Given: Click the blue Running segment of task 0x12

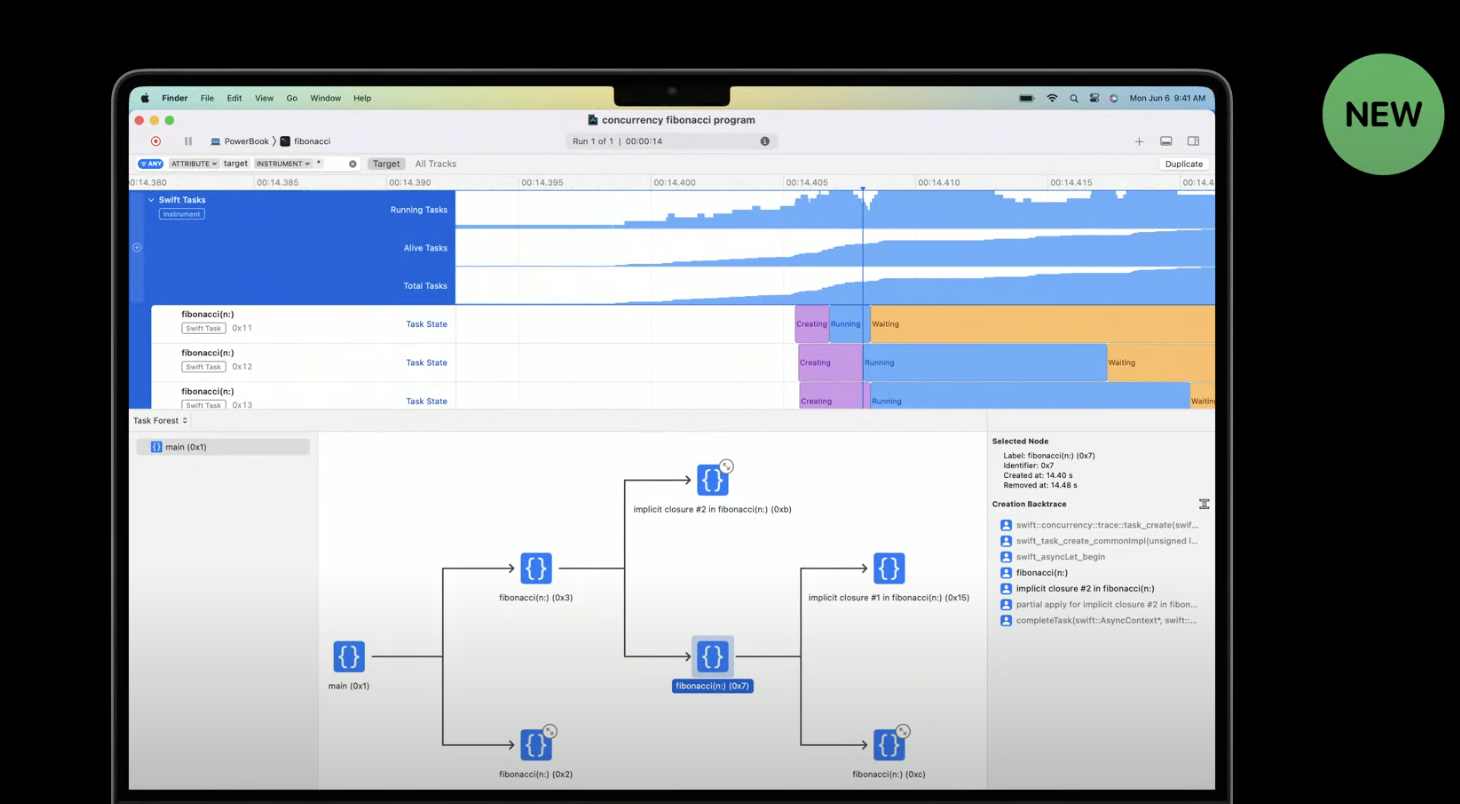Looking at the screenshot, I should point(985,362).
